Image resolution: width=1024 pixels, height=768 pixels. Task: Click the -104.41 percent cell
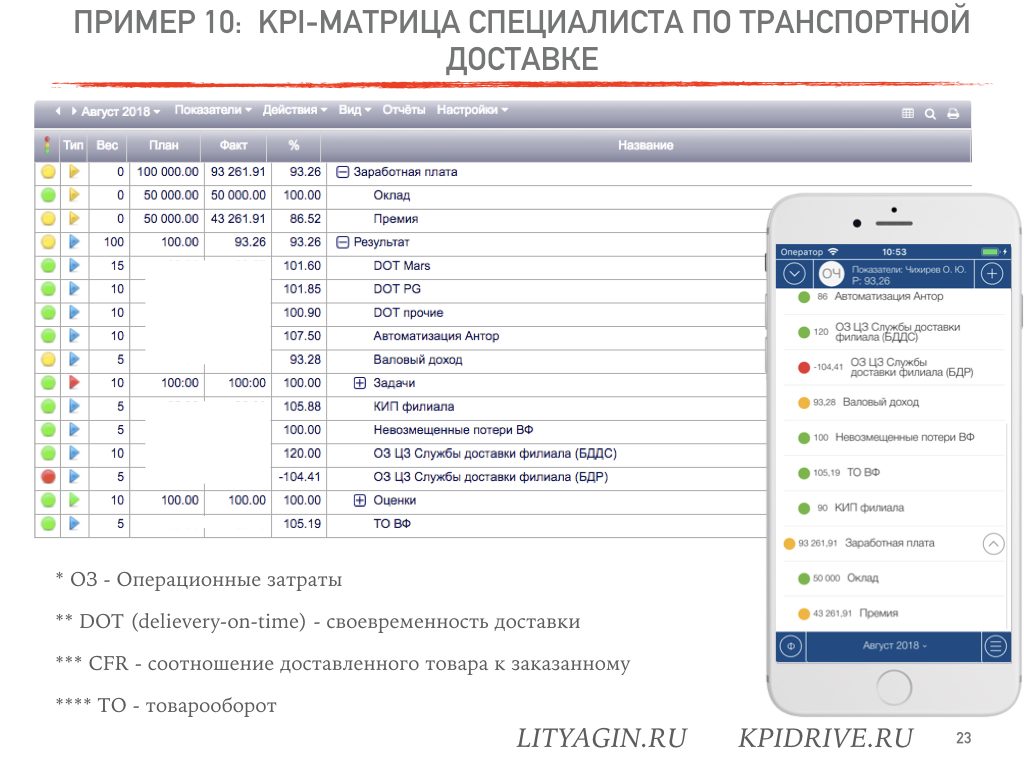300,477
